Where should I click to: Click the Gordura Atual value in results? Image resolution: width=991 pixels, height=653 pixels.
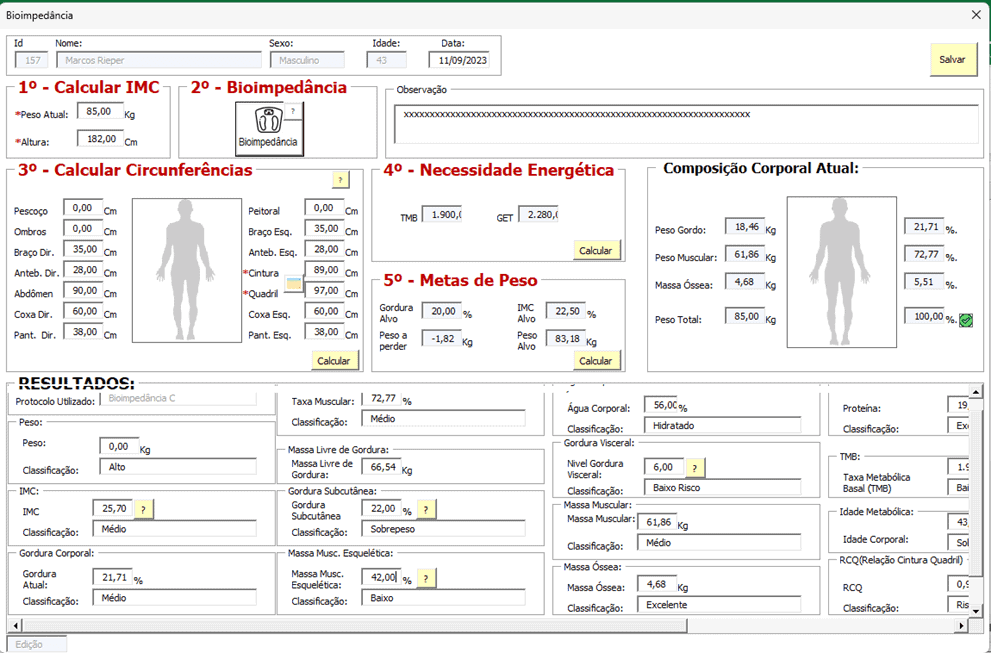[x=112, y=577]
